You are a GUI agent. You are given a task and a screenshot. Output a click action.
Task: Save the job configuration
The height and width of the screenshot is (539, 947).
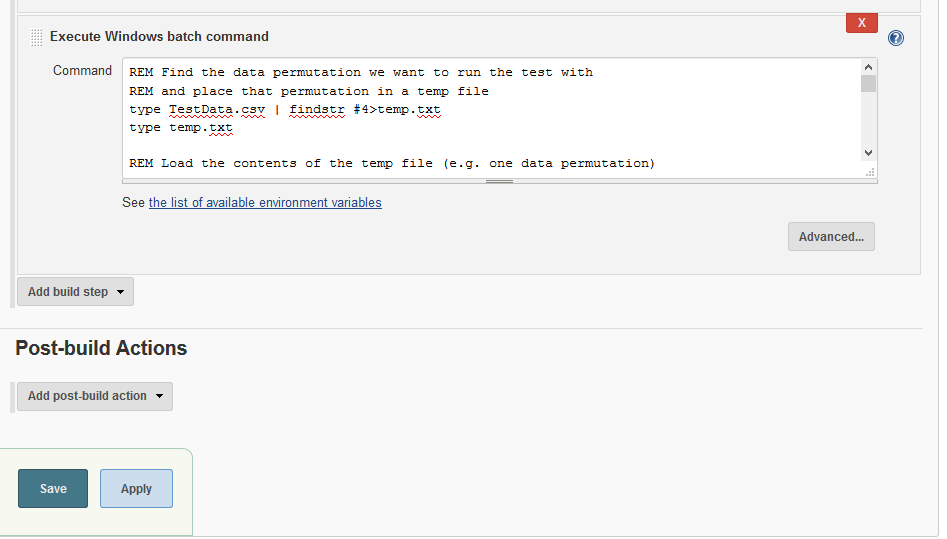click(53, 489)
